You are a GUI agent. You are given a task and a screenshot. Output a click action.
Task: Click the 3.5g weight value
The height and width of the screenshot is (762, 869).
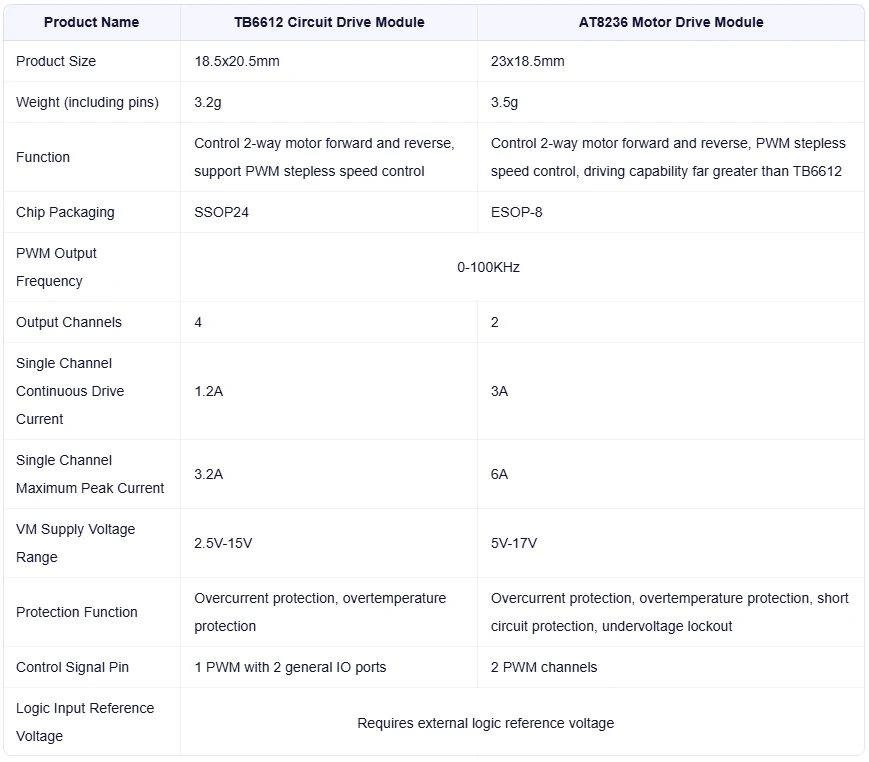tap(504, 102)
